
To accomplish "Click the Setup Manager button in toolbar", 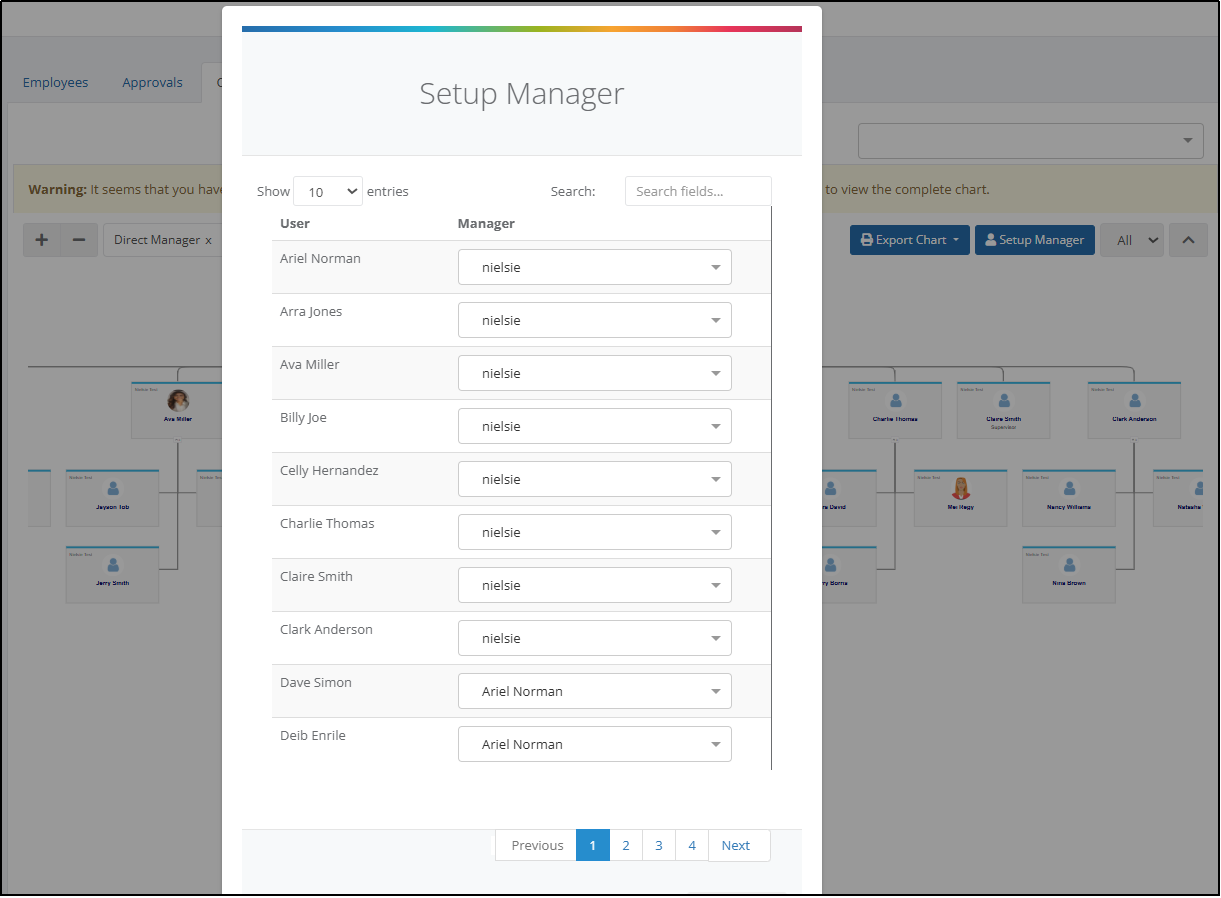I will tap(1035, 240).
